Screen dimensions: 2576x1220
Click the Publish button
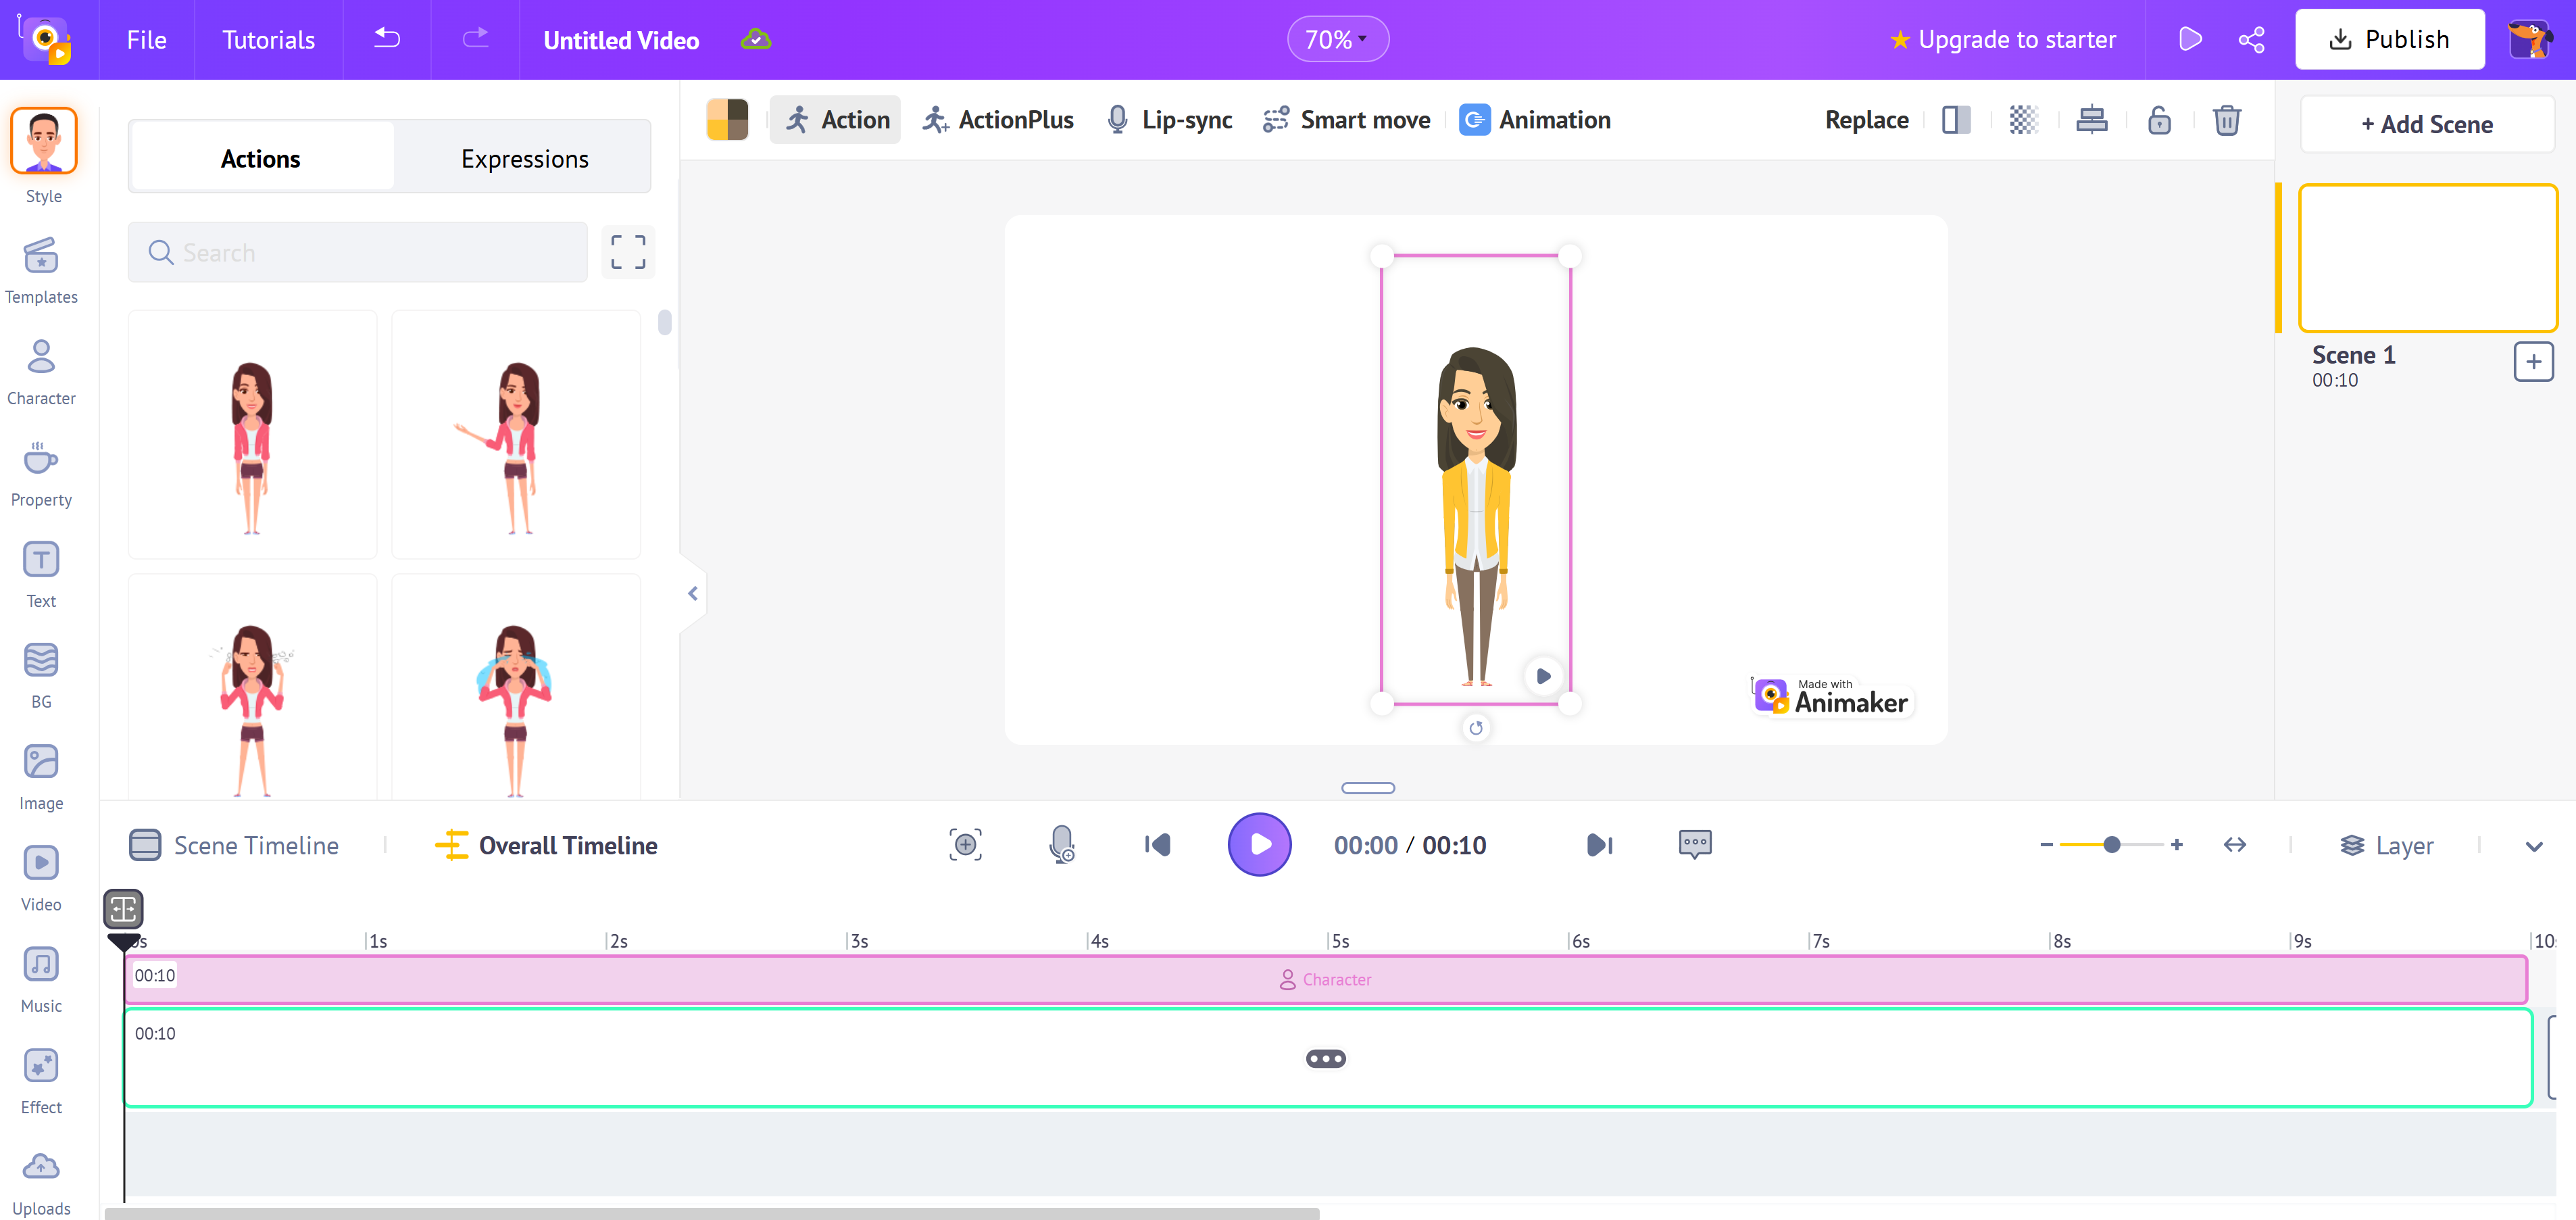tap(2388, 40)
